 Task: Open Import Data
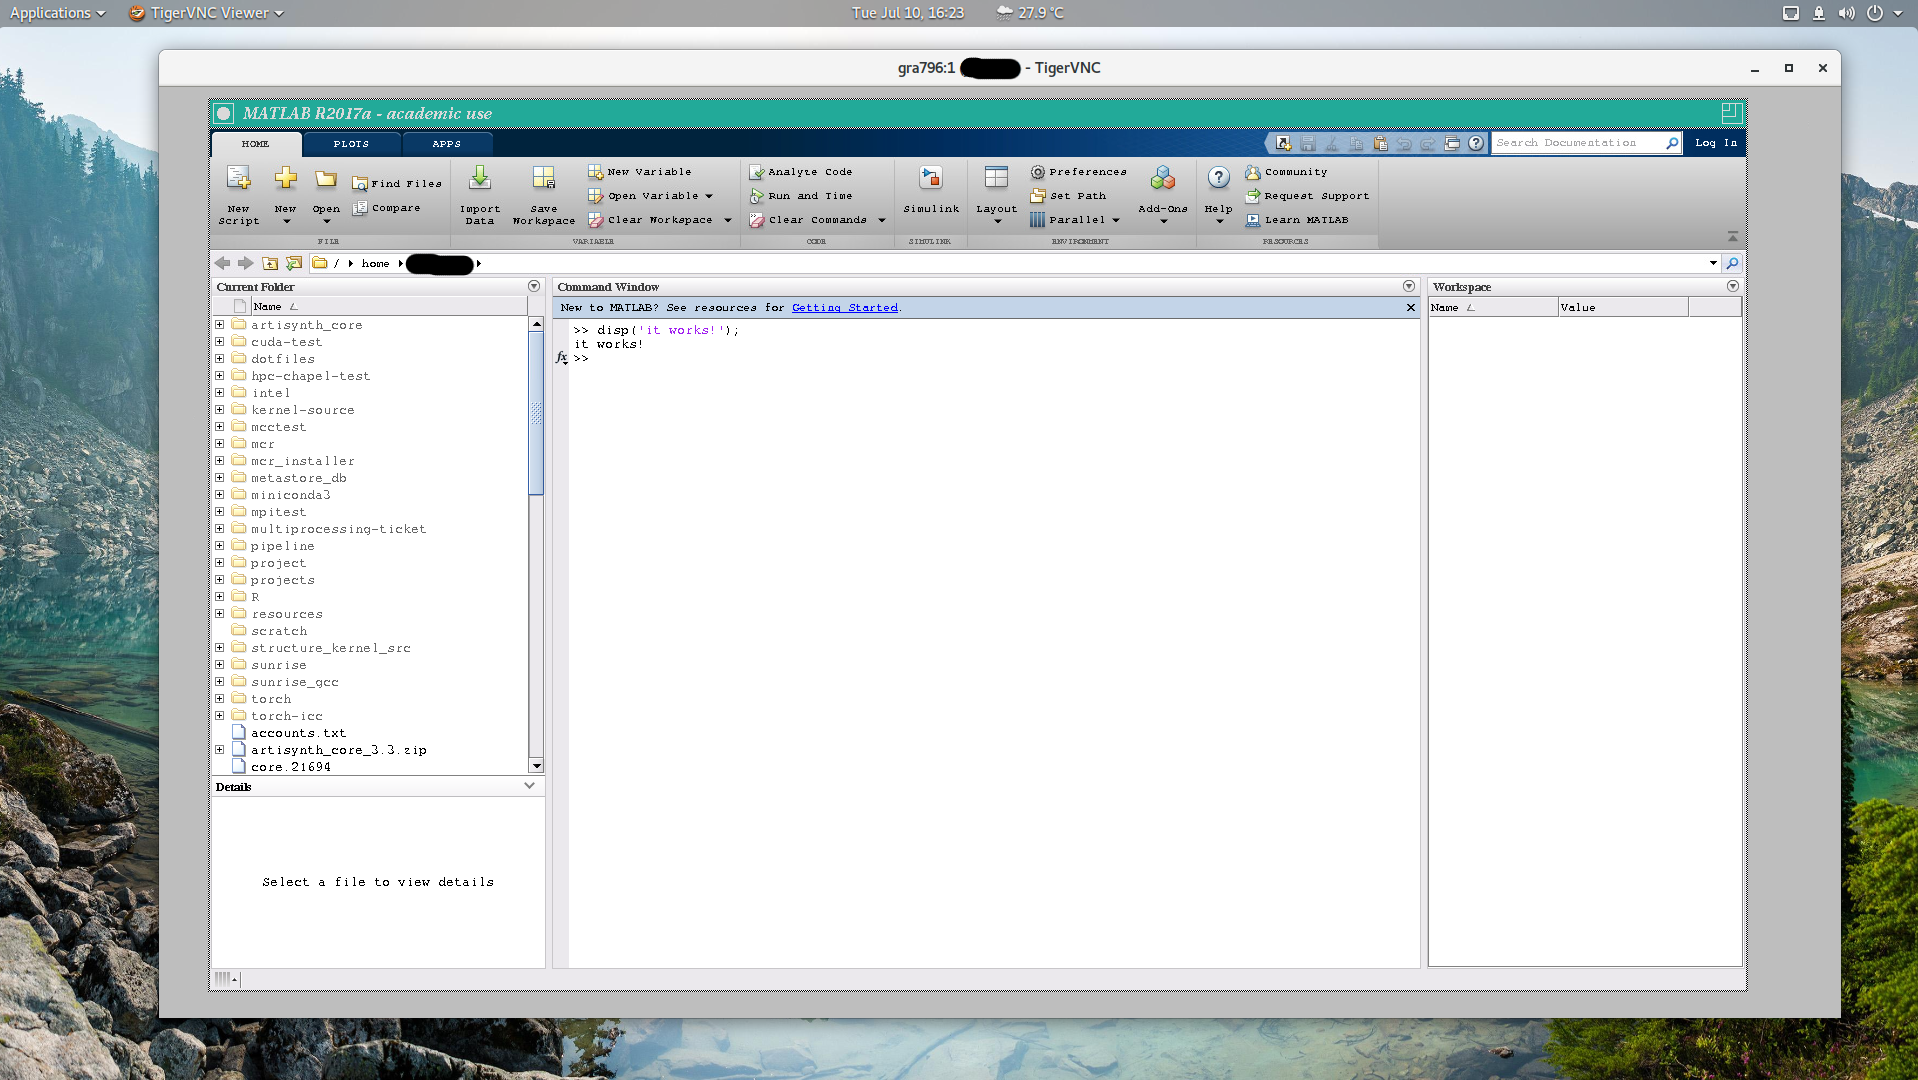point(480,195)
